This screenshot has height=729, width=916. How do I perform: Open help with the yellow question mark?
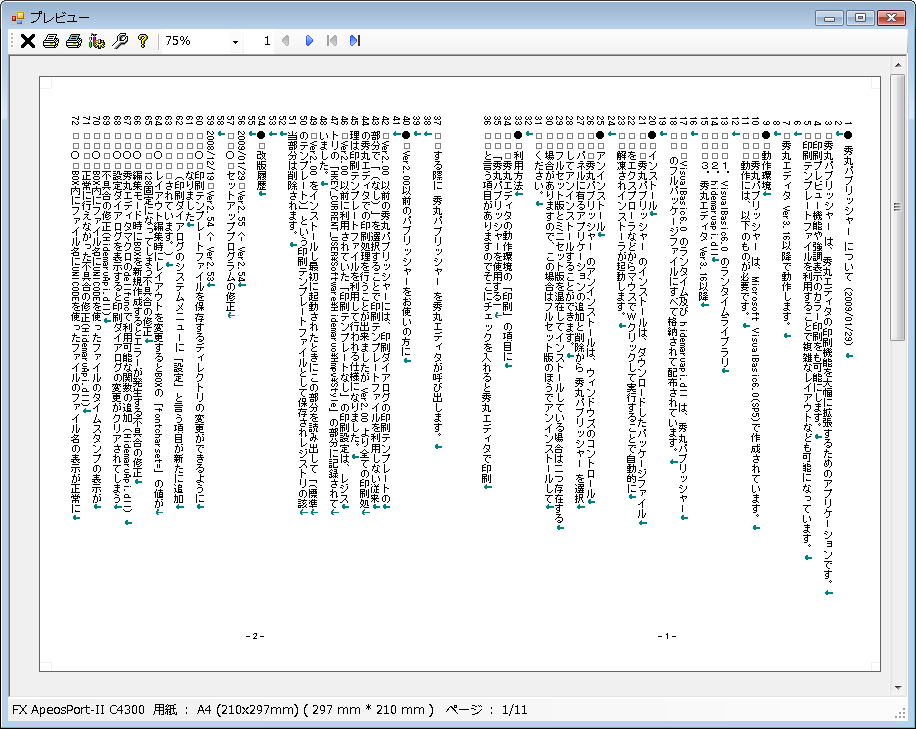[x=143, y=41]
